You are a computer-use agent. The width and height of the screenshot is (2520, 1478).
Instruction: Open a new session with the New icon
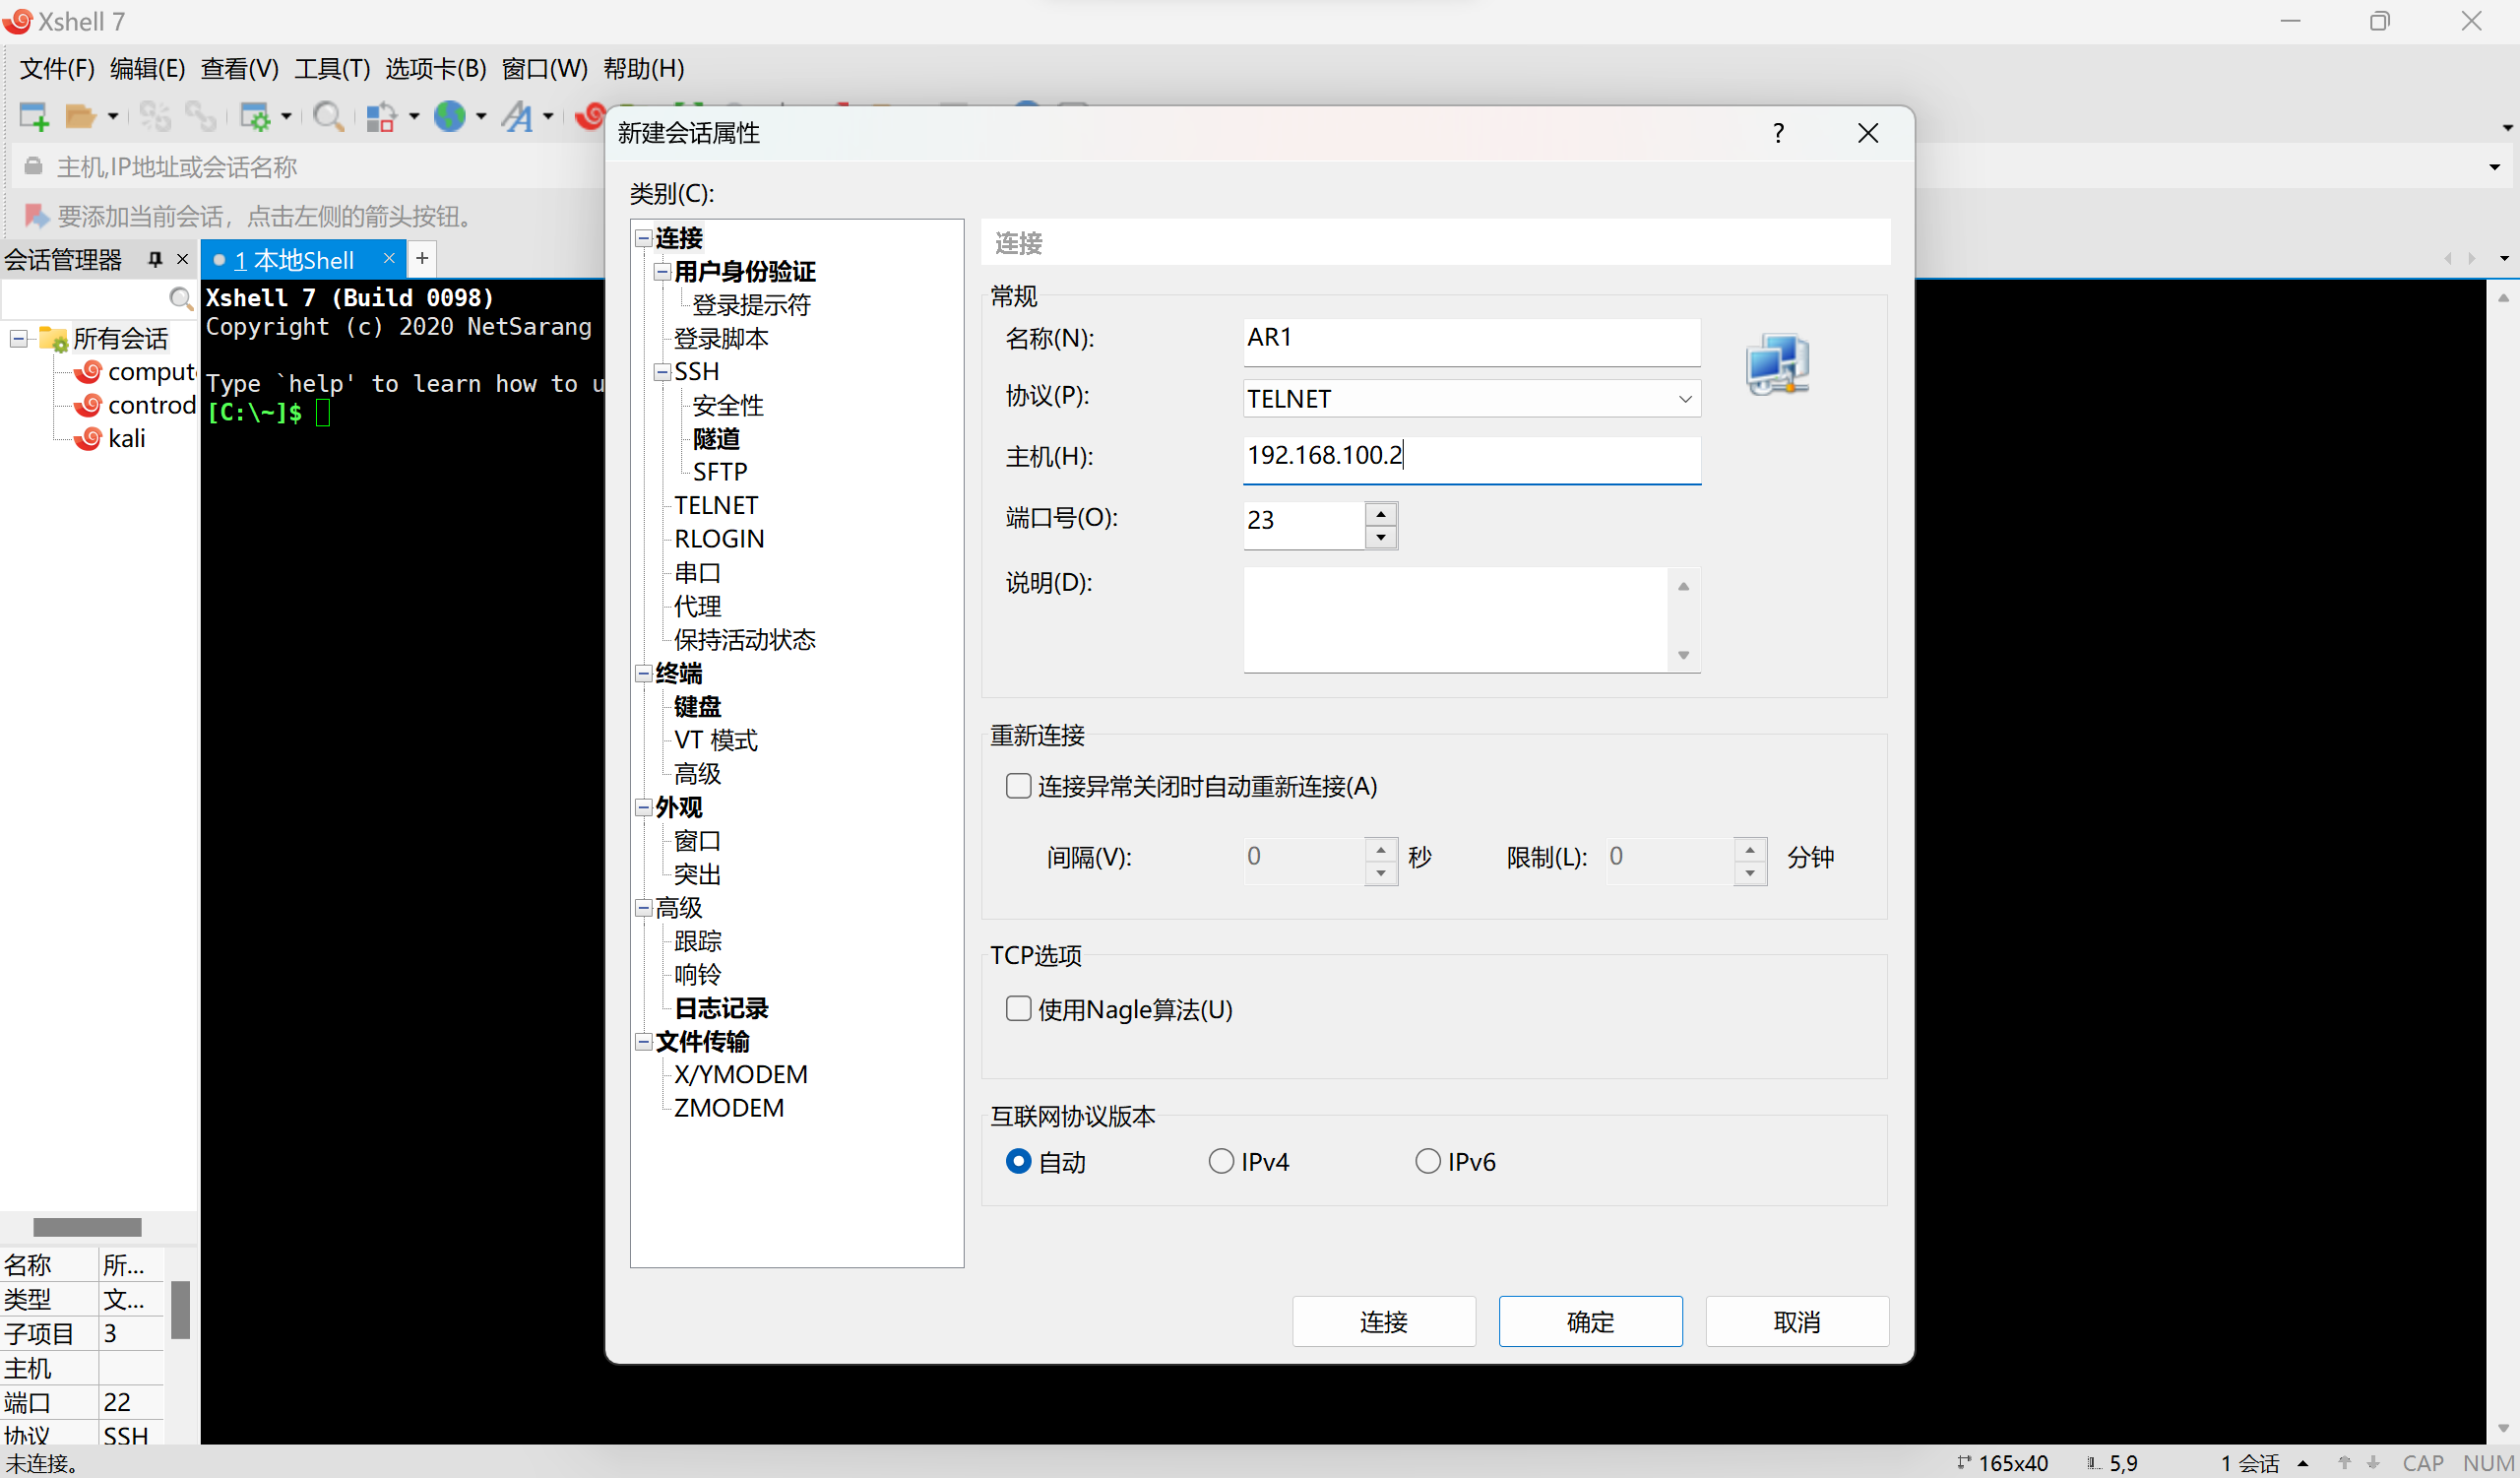tap(33, 116)
